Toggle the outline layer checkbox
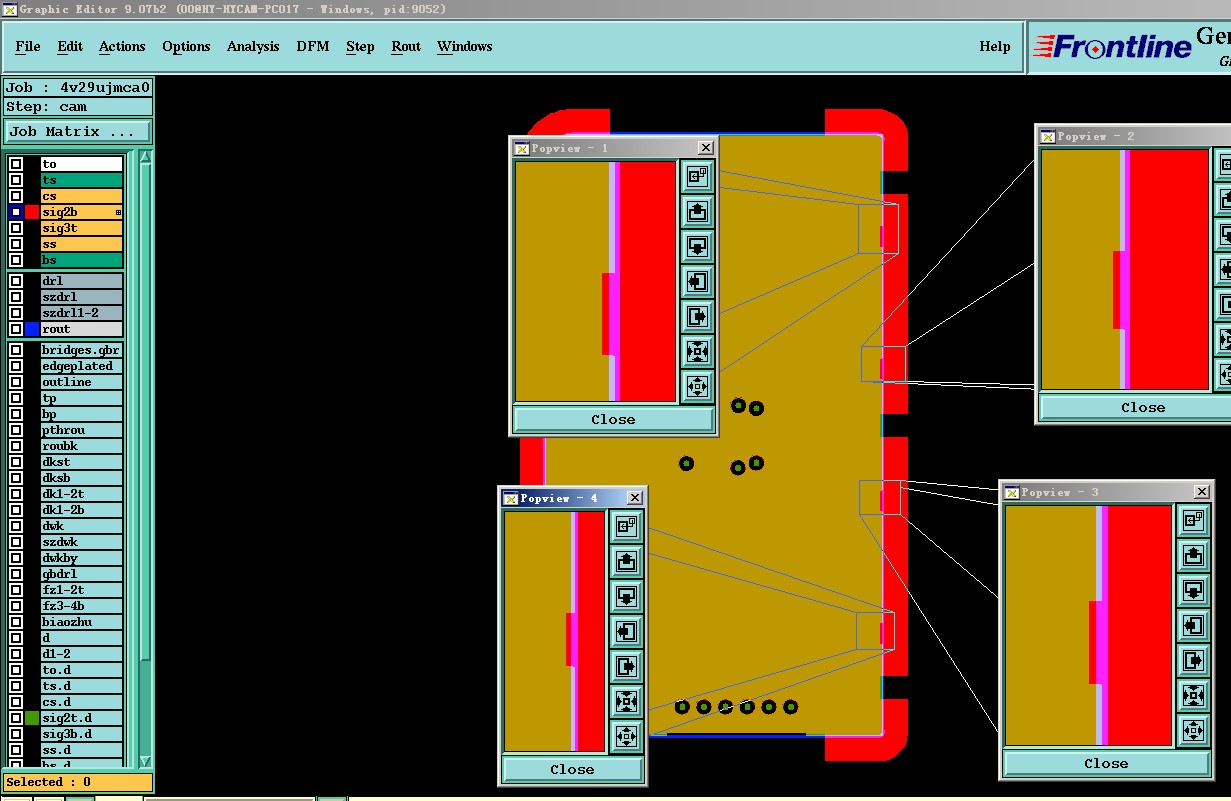 (x=16, y=382)
